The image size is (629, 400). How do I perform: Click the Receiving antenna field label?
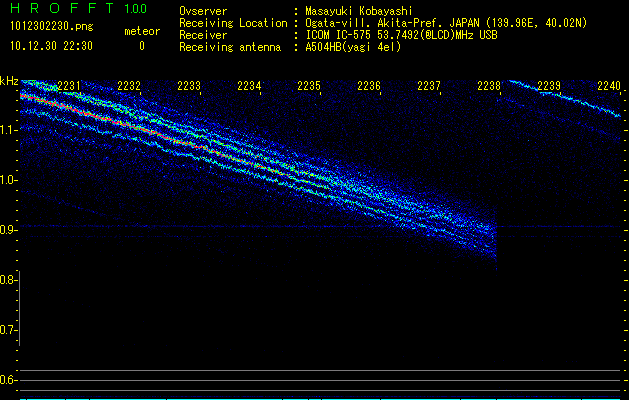(x=230, y=47)
